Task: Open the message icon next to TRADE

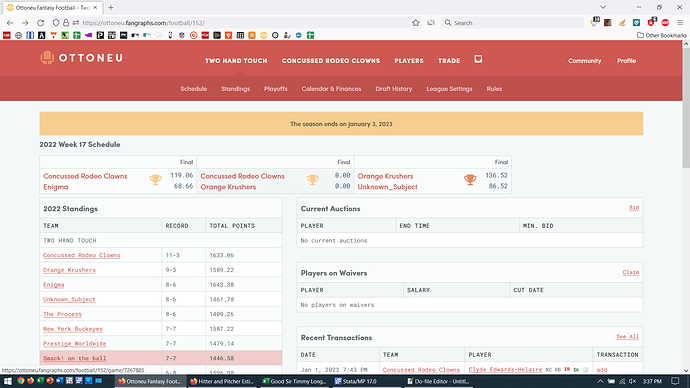Action: click(x=478, y=59)
